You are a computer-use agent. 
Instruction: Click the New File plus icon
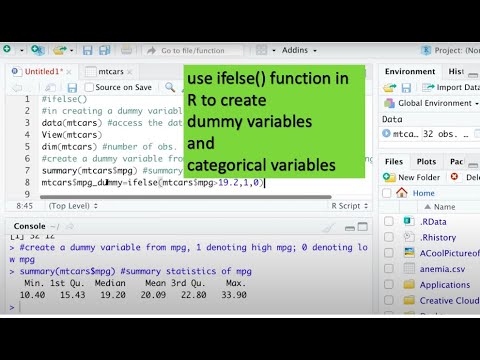(x=7, y=49)
